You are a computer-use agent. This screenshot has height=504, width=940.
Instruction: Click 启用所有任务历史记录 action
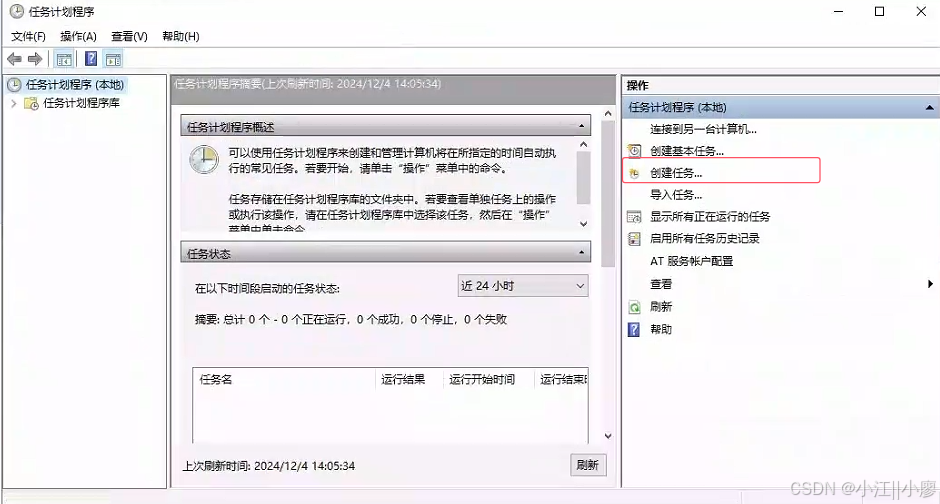click(x=705, y=239)
